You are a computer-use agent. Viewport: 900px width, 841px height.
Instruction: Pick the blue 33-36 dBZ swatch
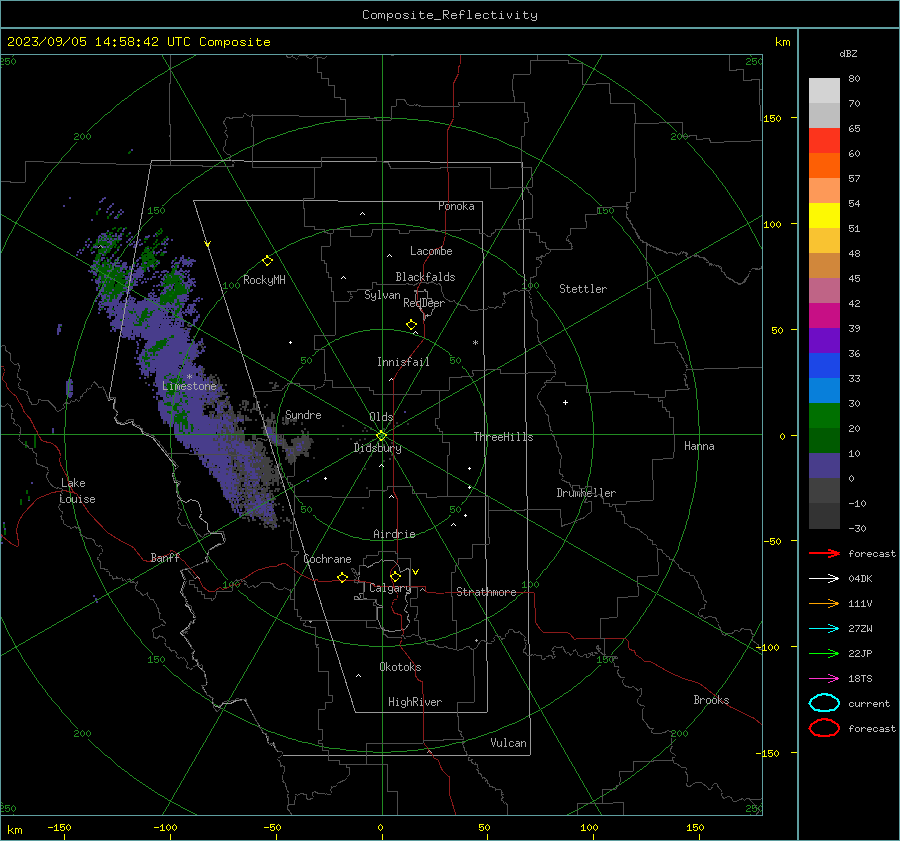tap(824, 366)
